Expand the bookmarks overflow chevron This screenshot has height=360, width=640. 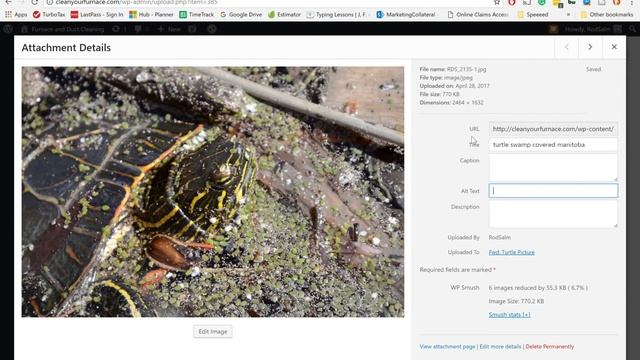click(x=568, y=14)
